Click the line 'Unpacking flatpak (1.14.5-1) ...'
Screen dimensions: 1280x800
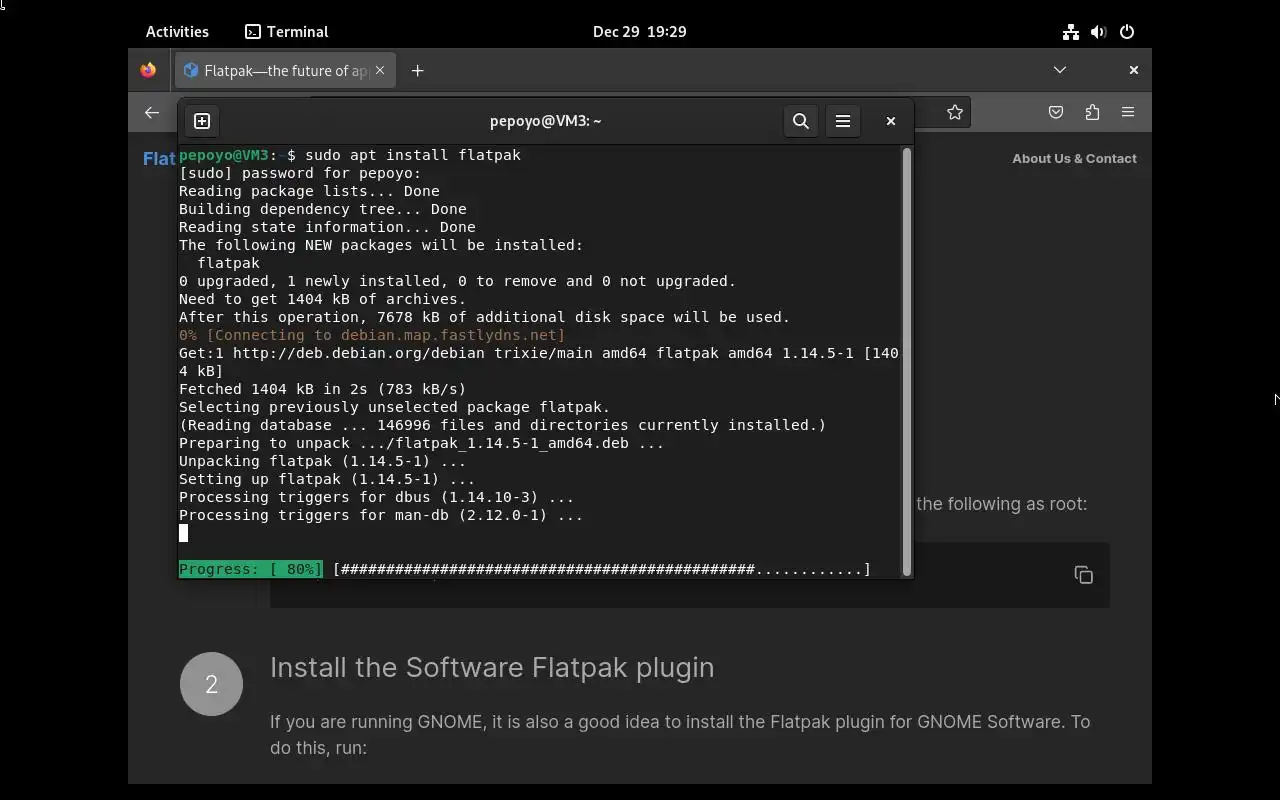pos(323,461)
